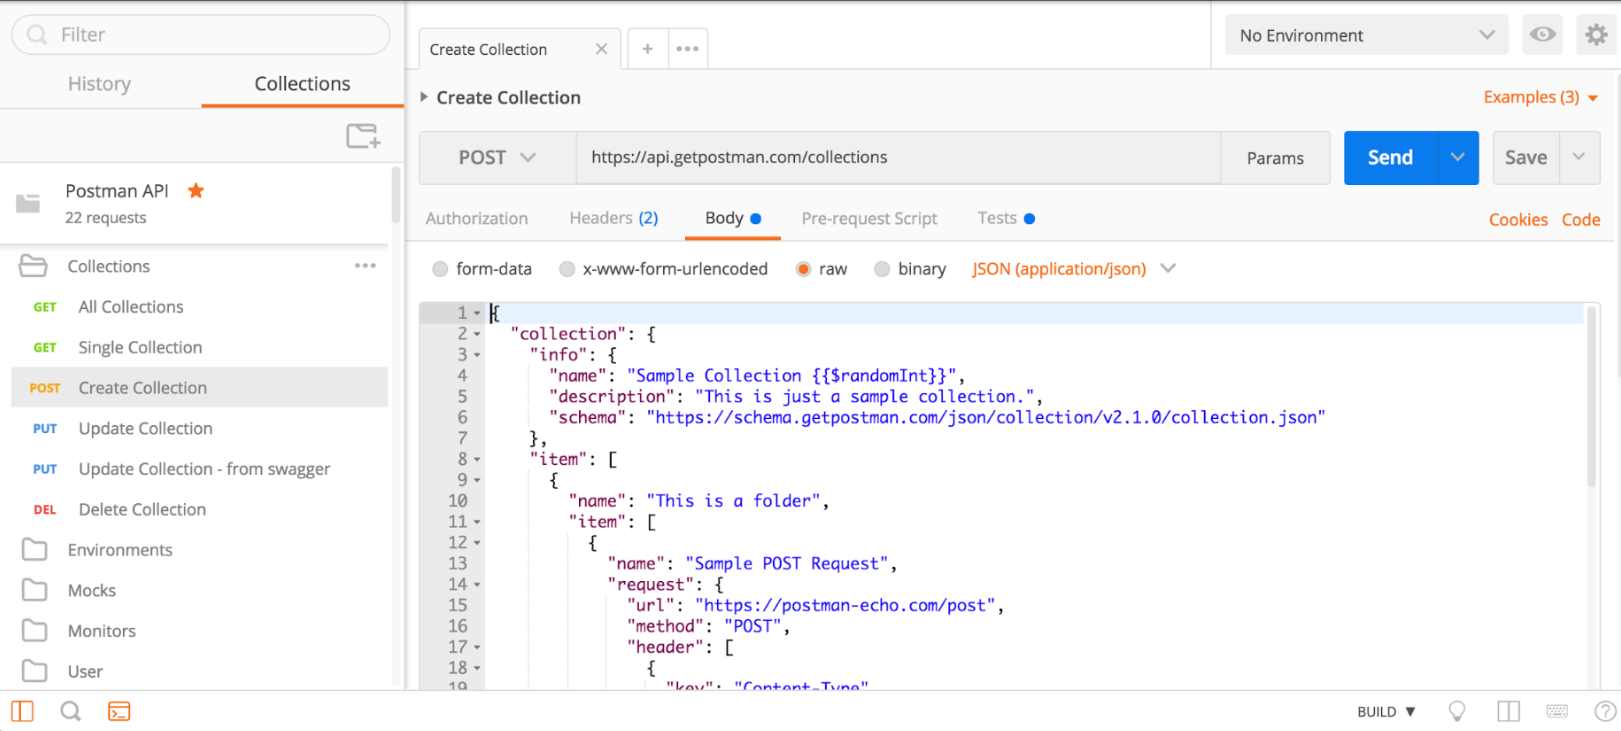Select the Delete Collection DEL request
Image resolution: width=1621 pixels, height=731 pixels.
tap(200, 509)
